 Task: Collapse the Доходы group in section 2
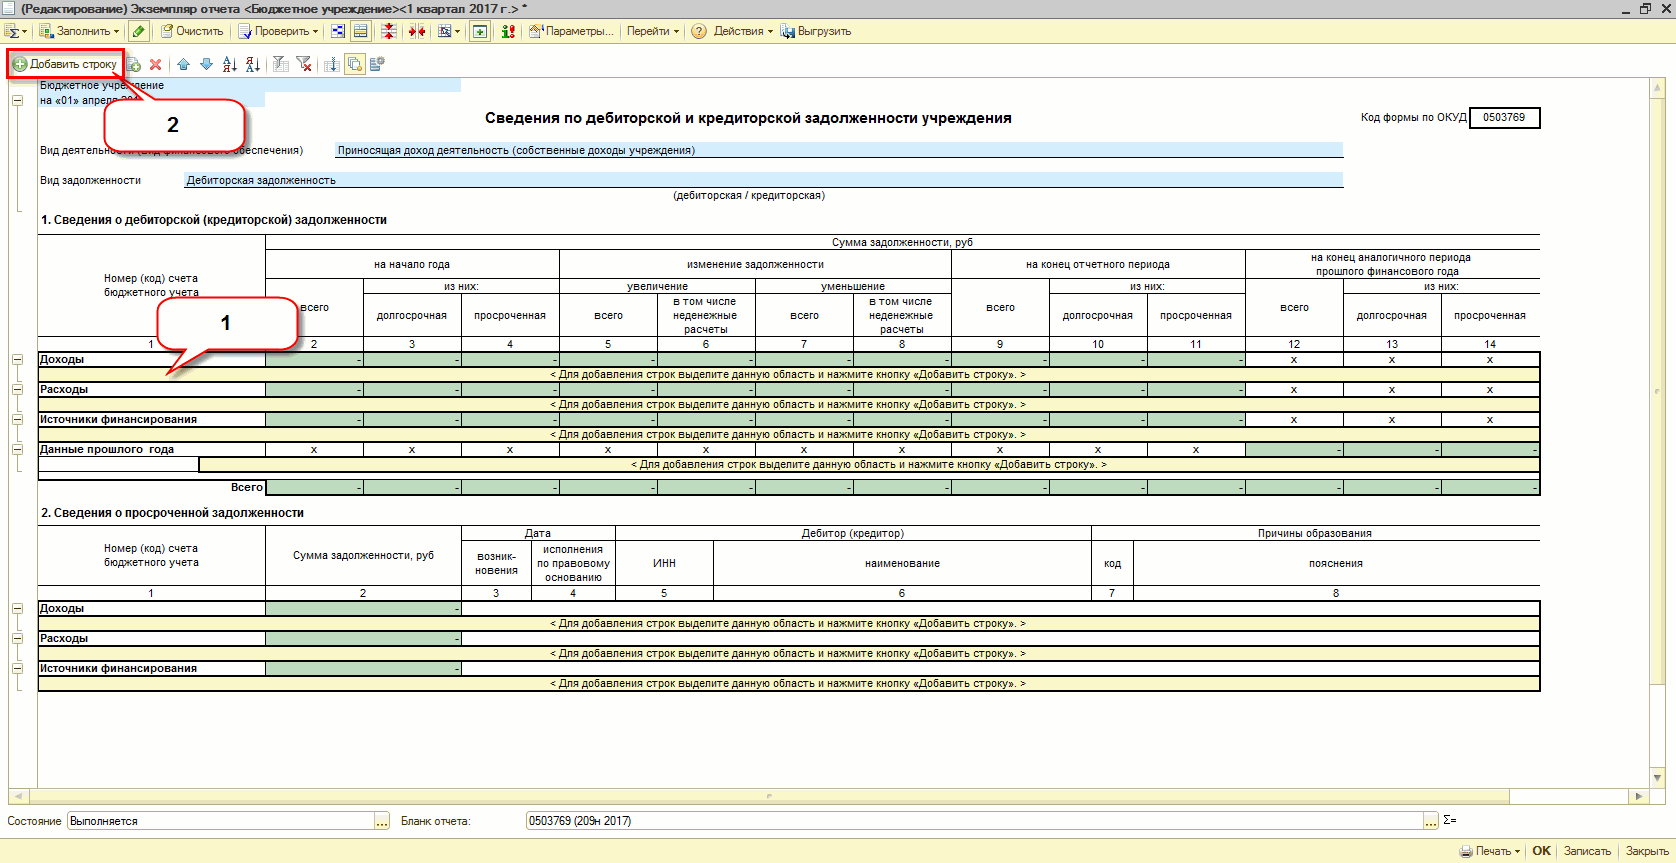click(17, 608)
